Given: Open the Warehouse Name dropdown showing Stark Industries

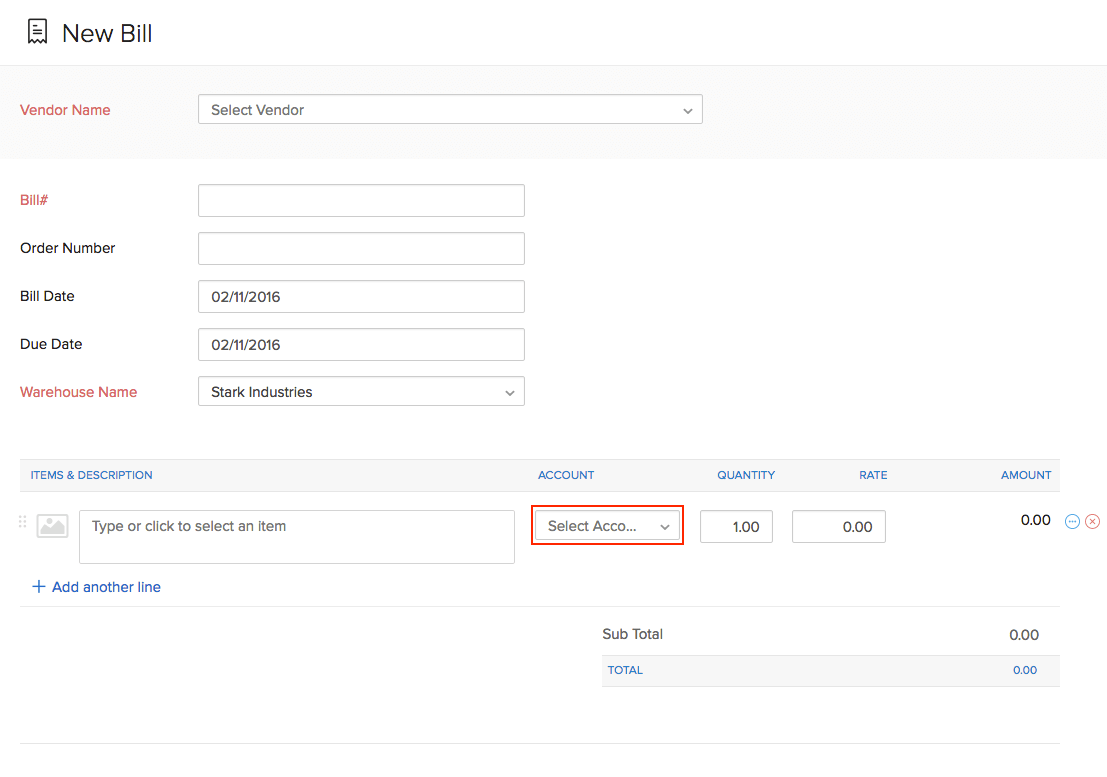Looking at the screenshot, I should click(x=361, y=391).
